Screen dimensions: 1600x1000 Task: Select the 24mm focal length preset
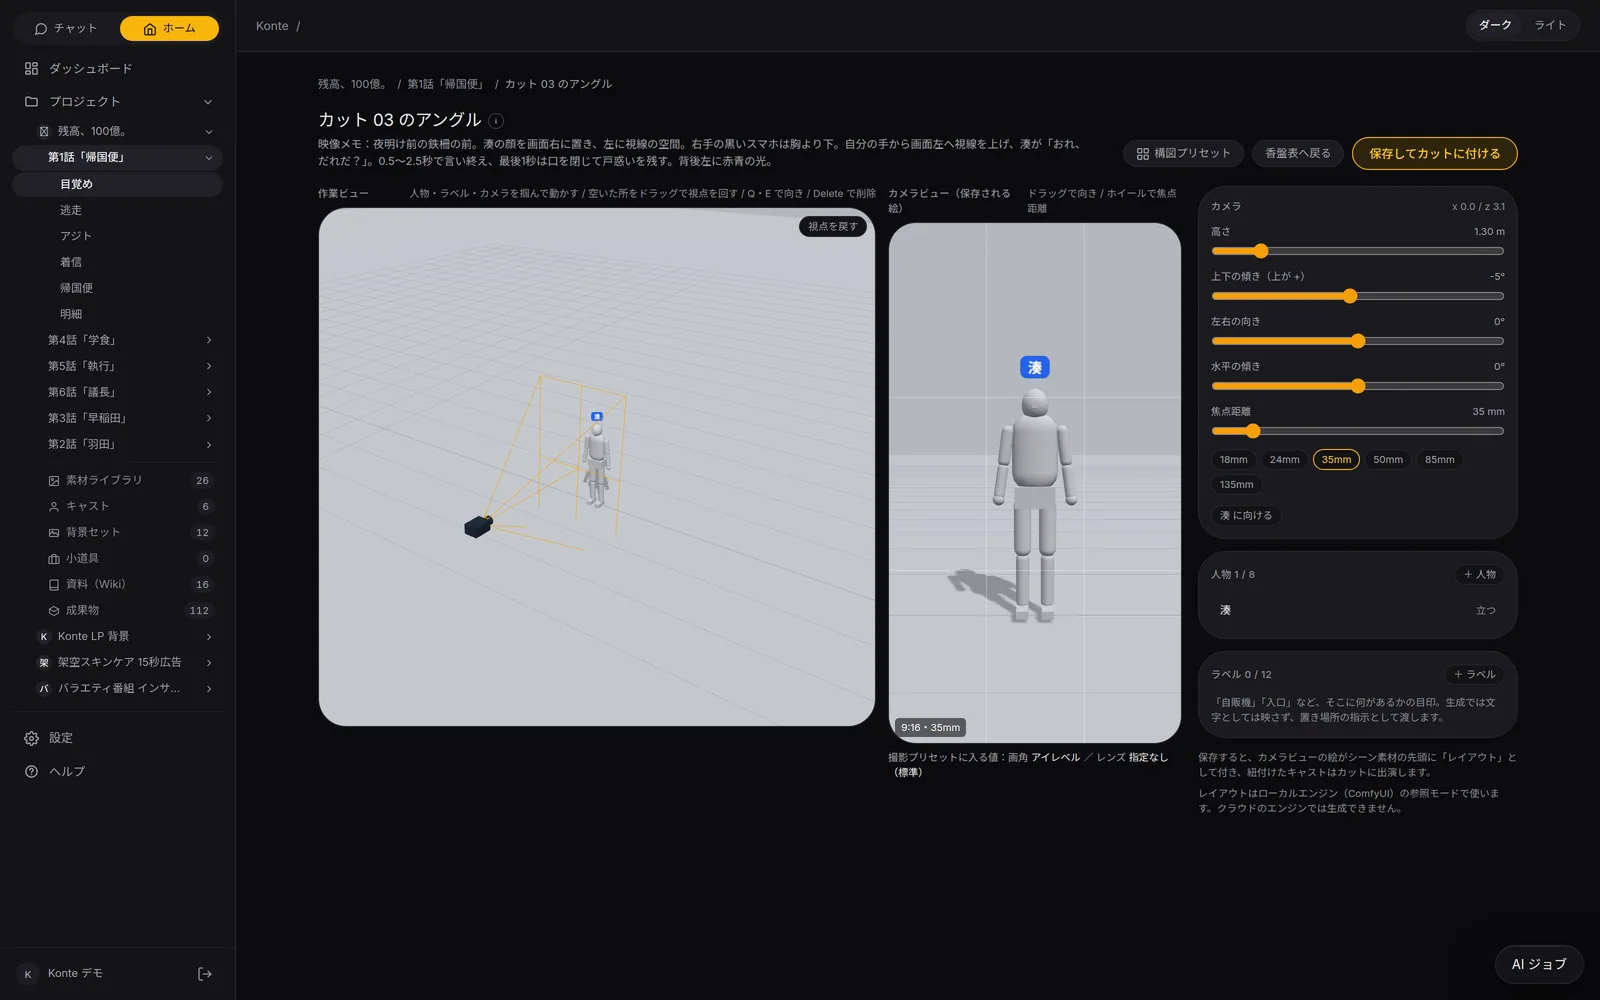pos(1284,459)
